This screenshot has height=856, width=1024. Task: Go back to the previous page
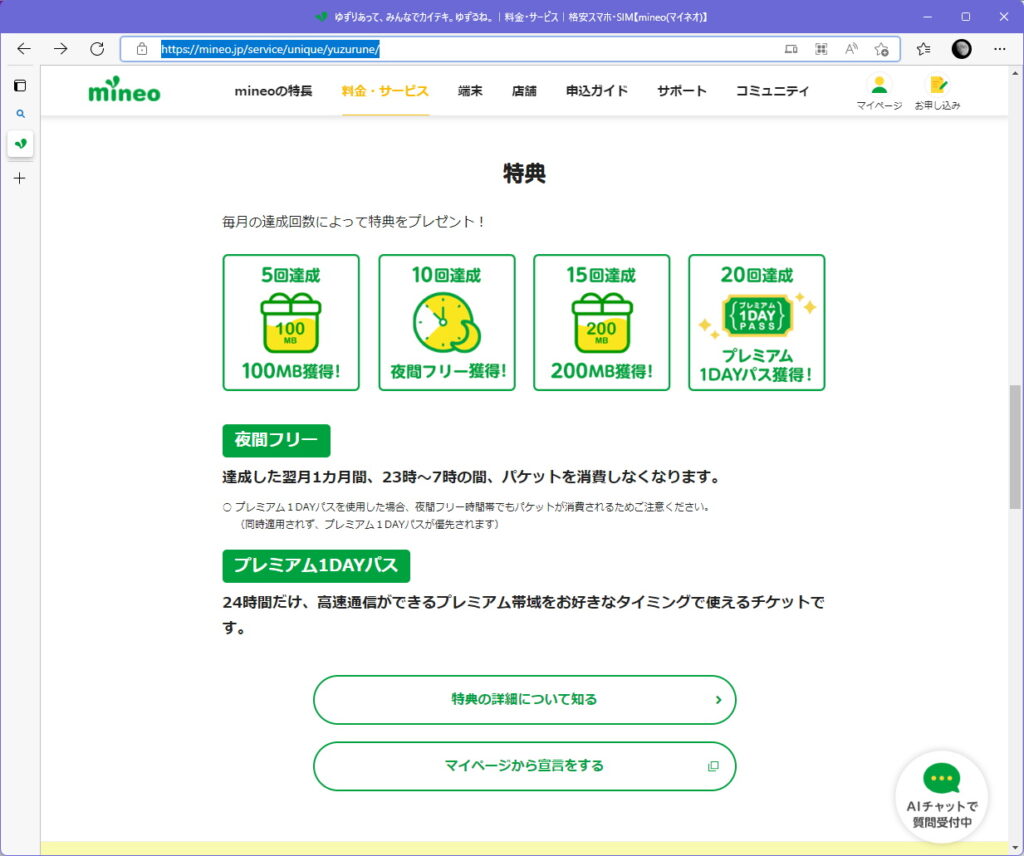[x=24, y=49]
